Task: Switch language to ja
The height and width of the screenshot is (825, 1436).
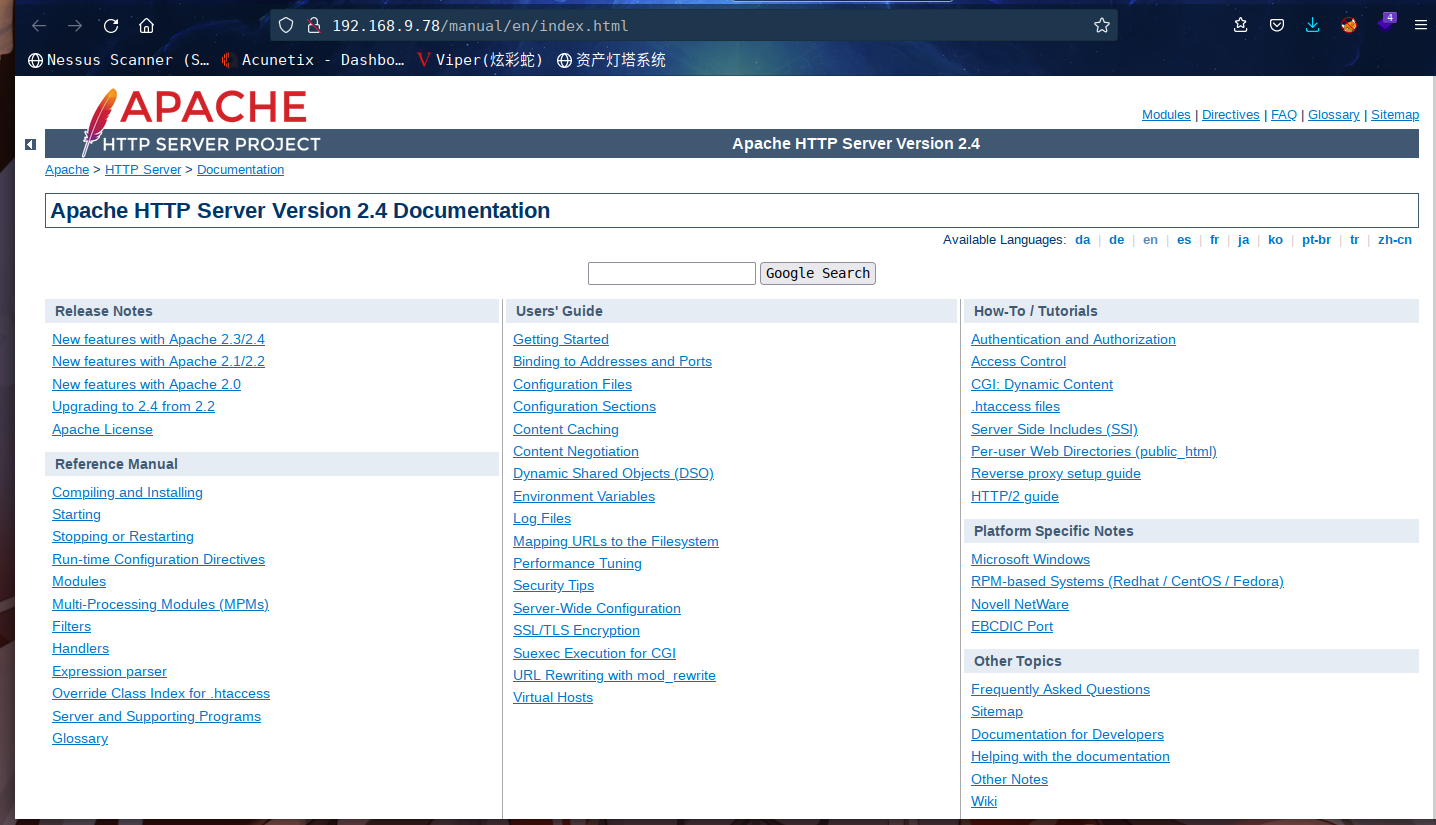Action: 1243,240
